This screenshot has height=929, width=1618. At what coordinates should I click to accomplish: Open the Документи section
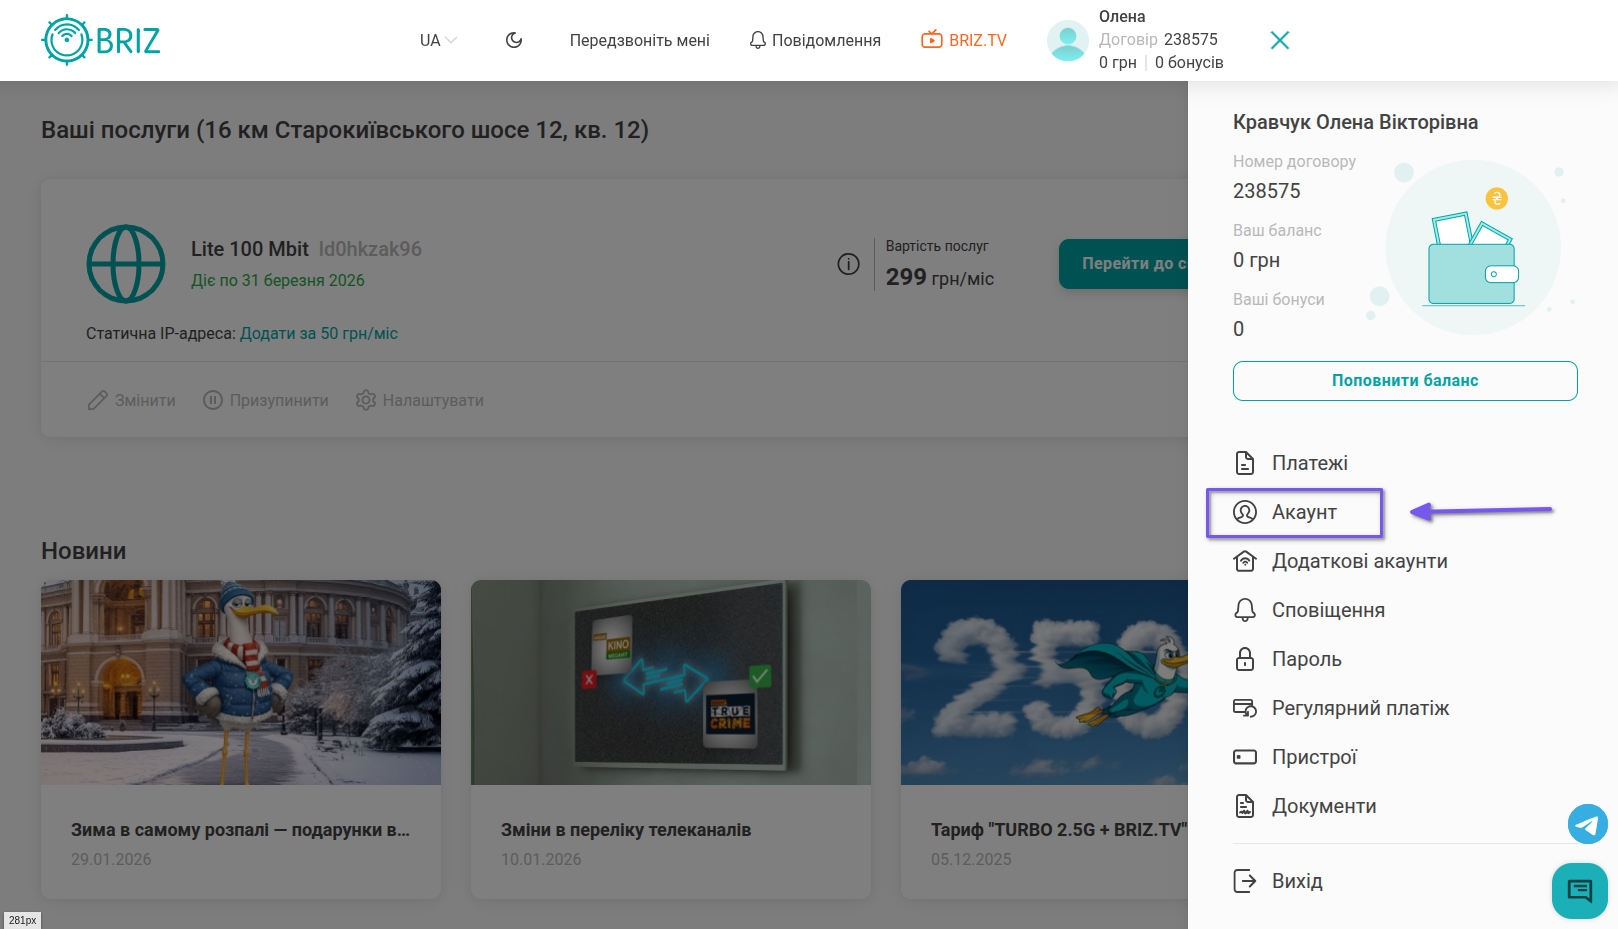1323,806
